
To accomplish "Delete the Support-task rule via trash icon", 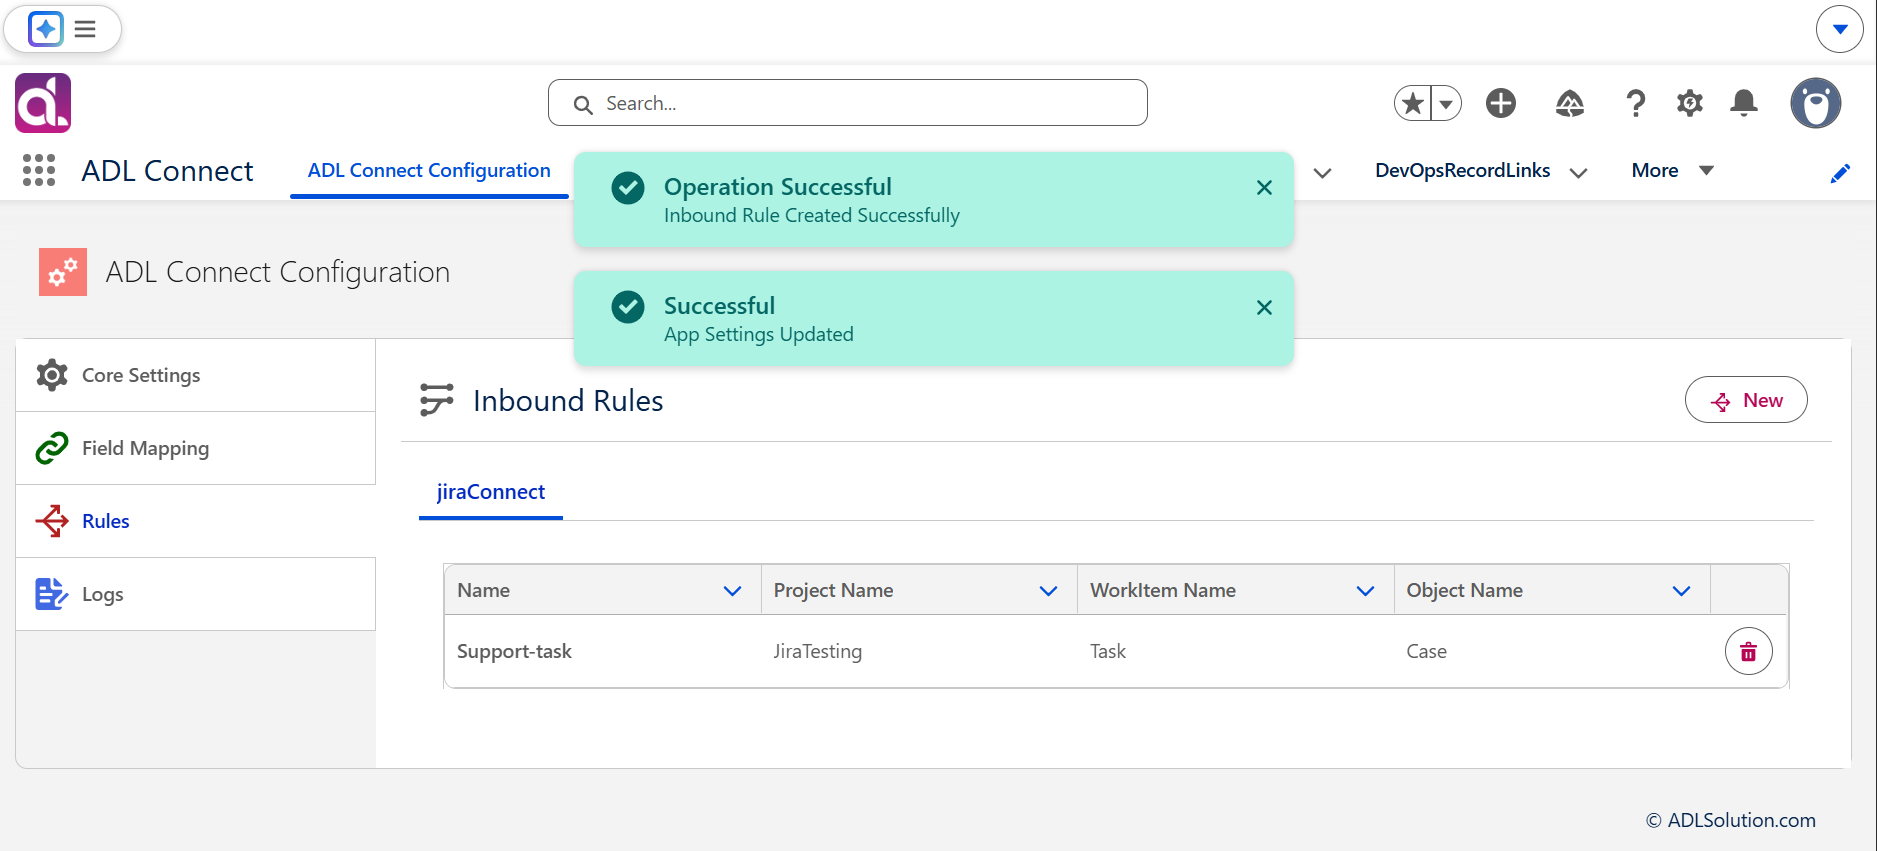I will (1748, 652).
